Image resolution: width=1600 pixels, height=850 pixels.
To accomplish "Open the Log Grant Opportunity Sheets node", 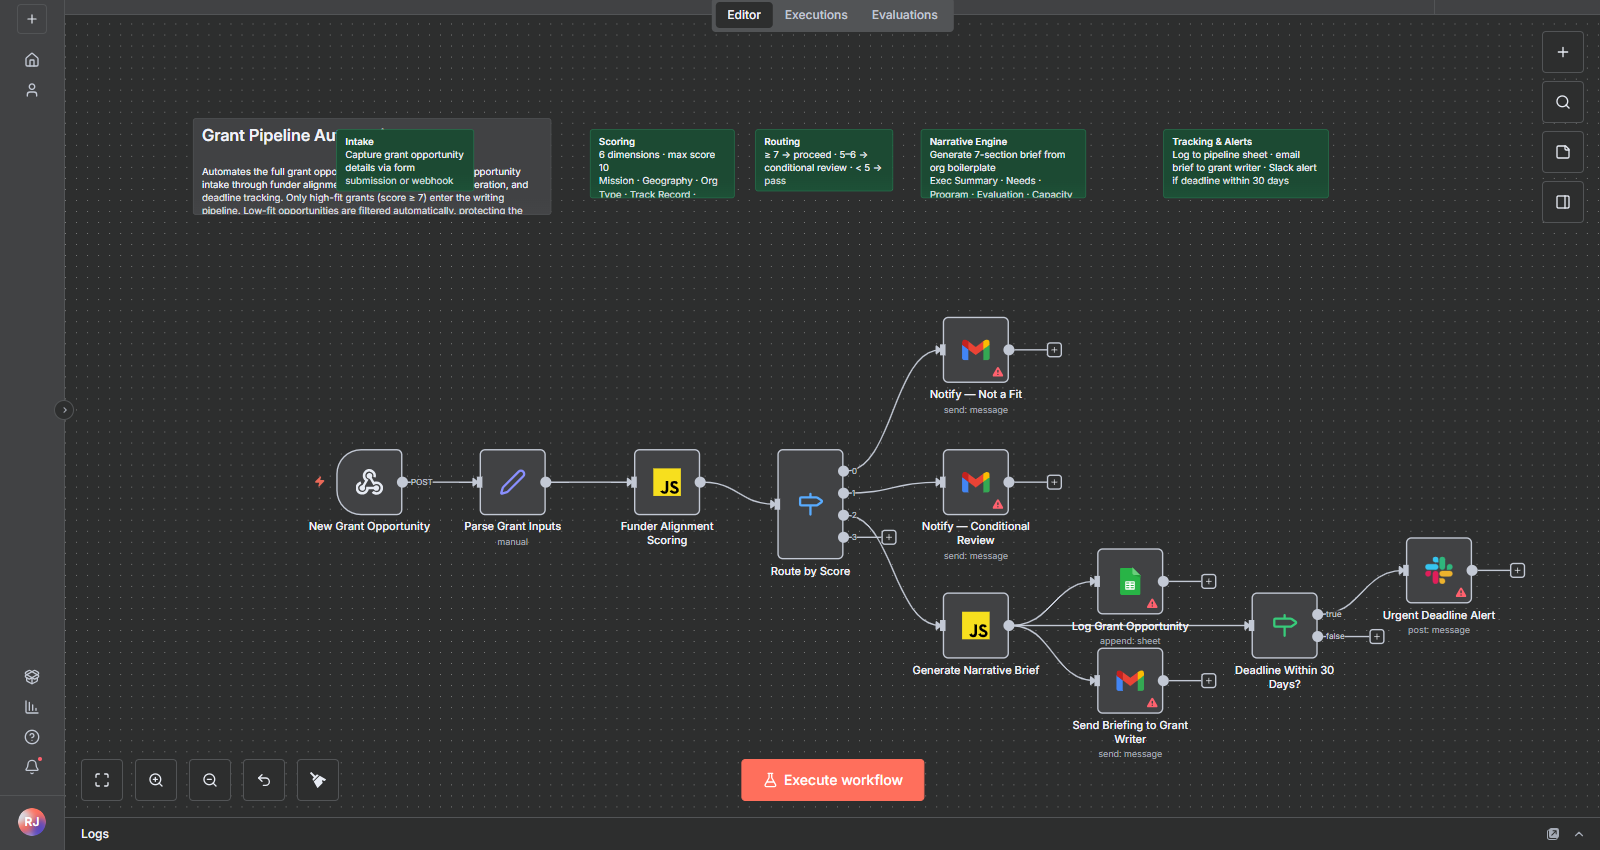I will 1130,581.
